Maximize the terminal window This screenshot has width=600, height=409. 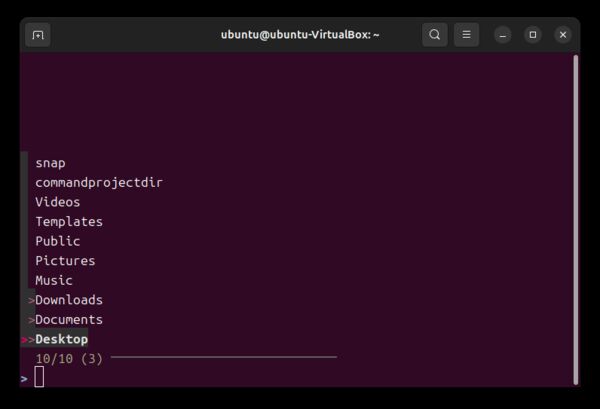(533, 35)
